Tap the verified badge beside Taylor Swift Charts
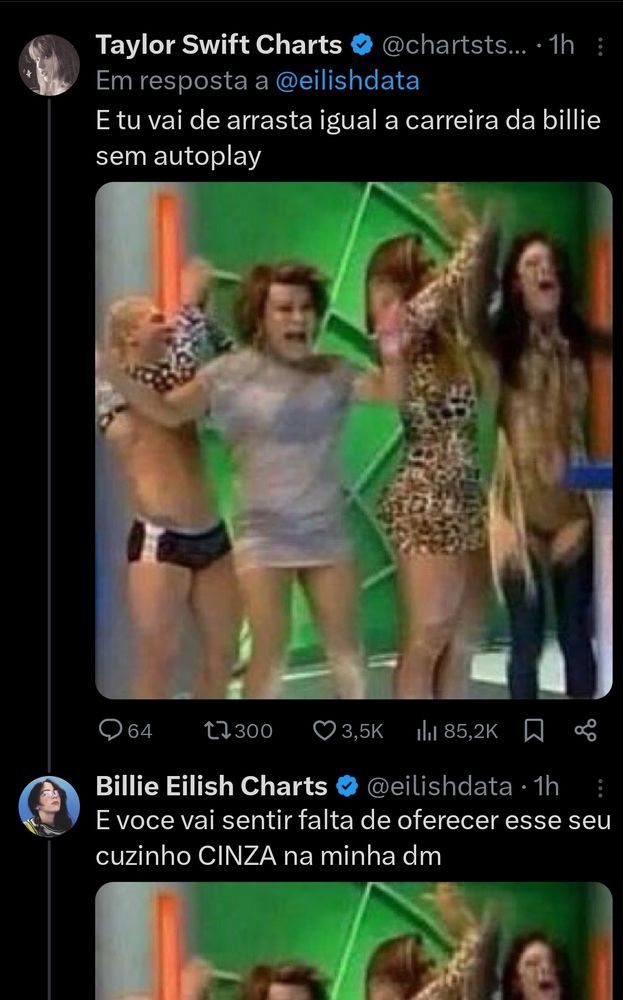623x1000 pixels. point(362,45)
